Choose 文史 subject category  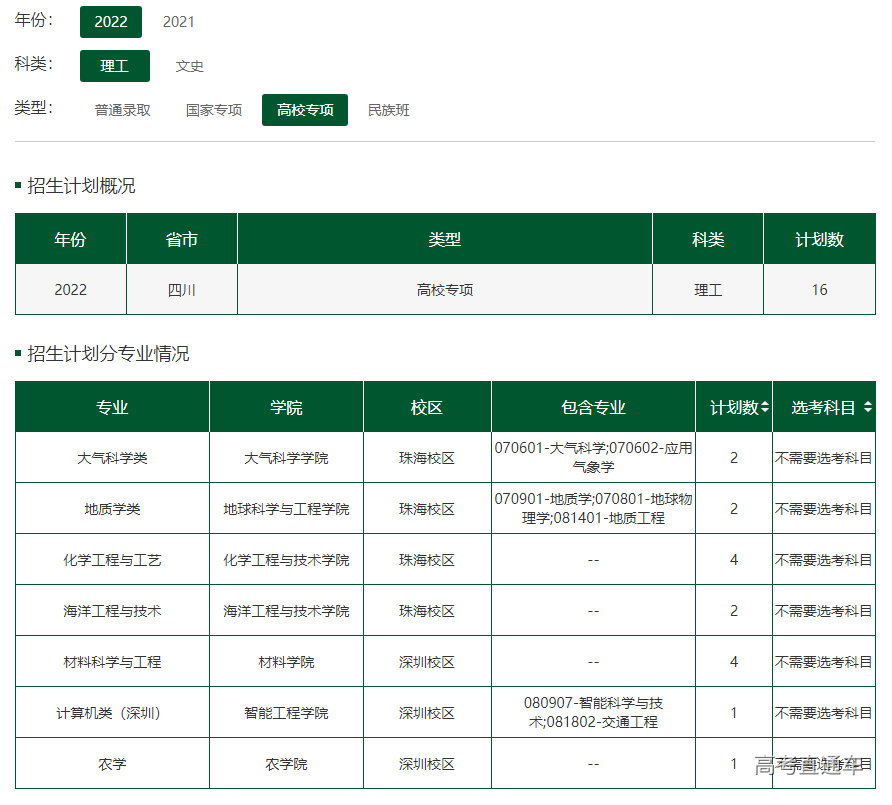[190, 66]
